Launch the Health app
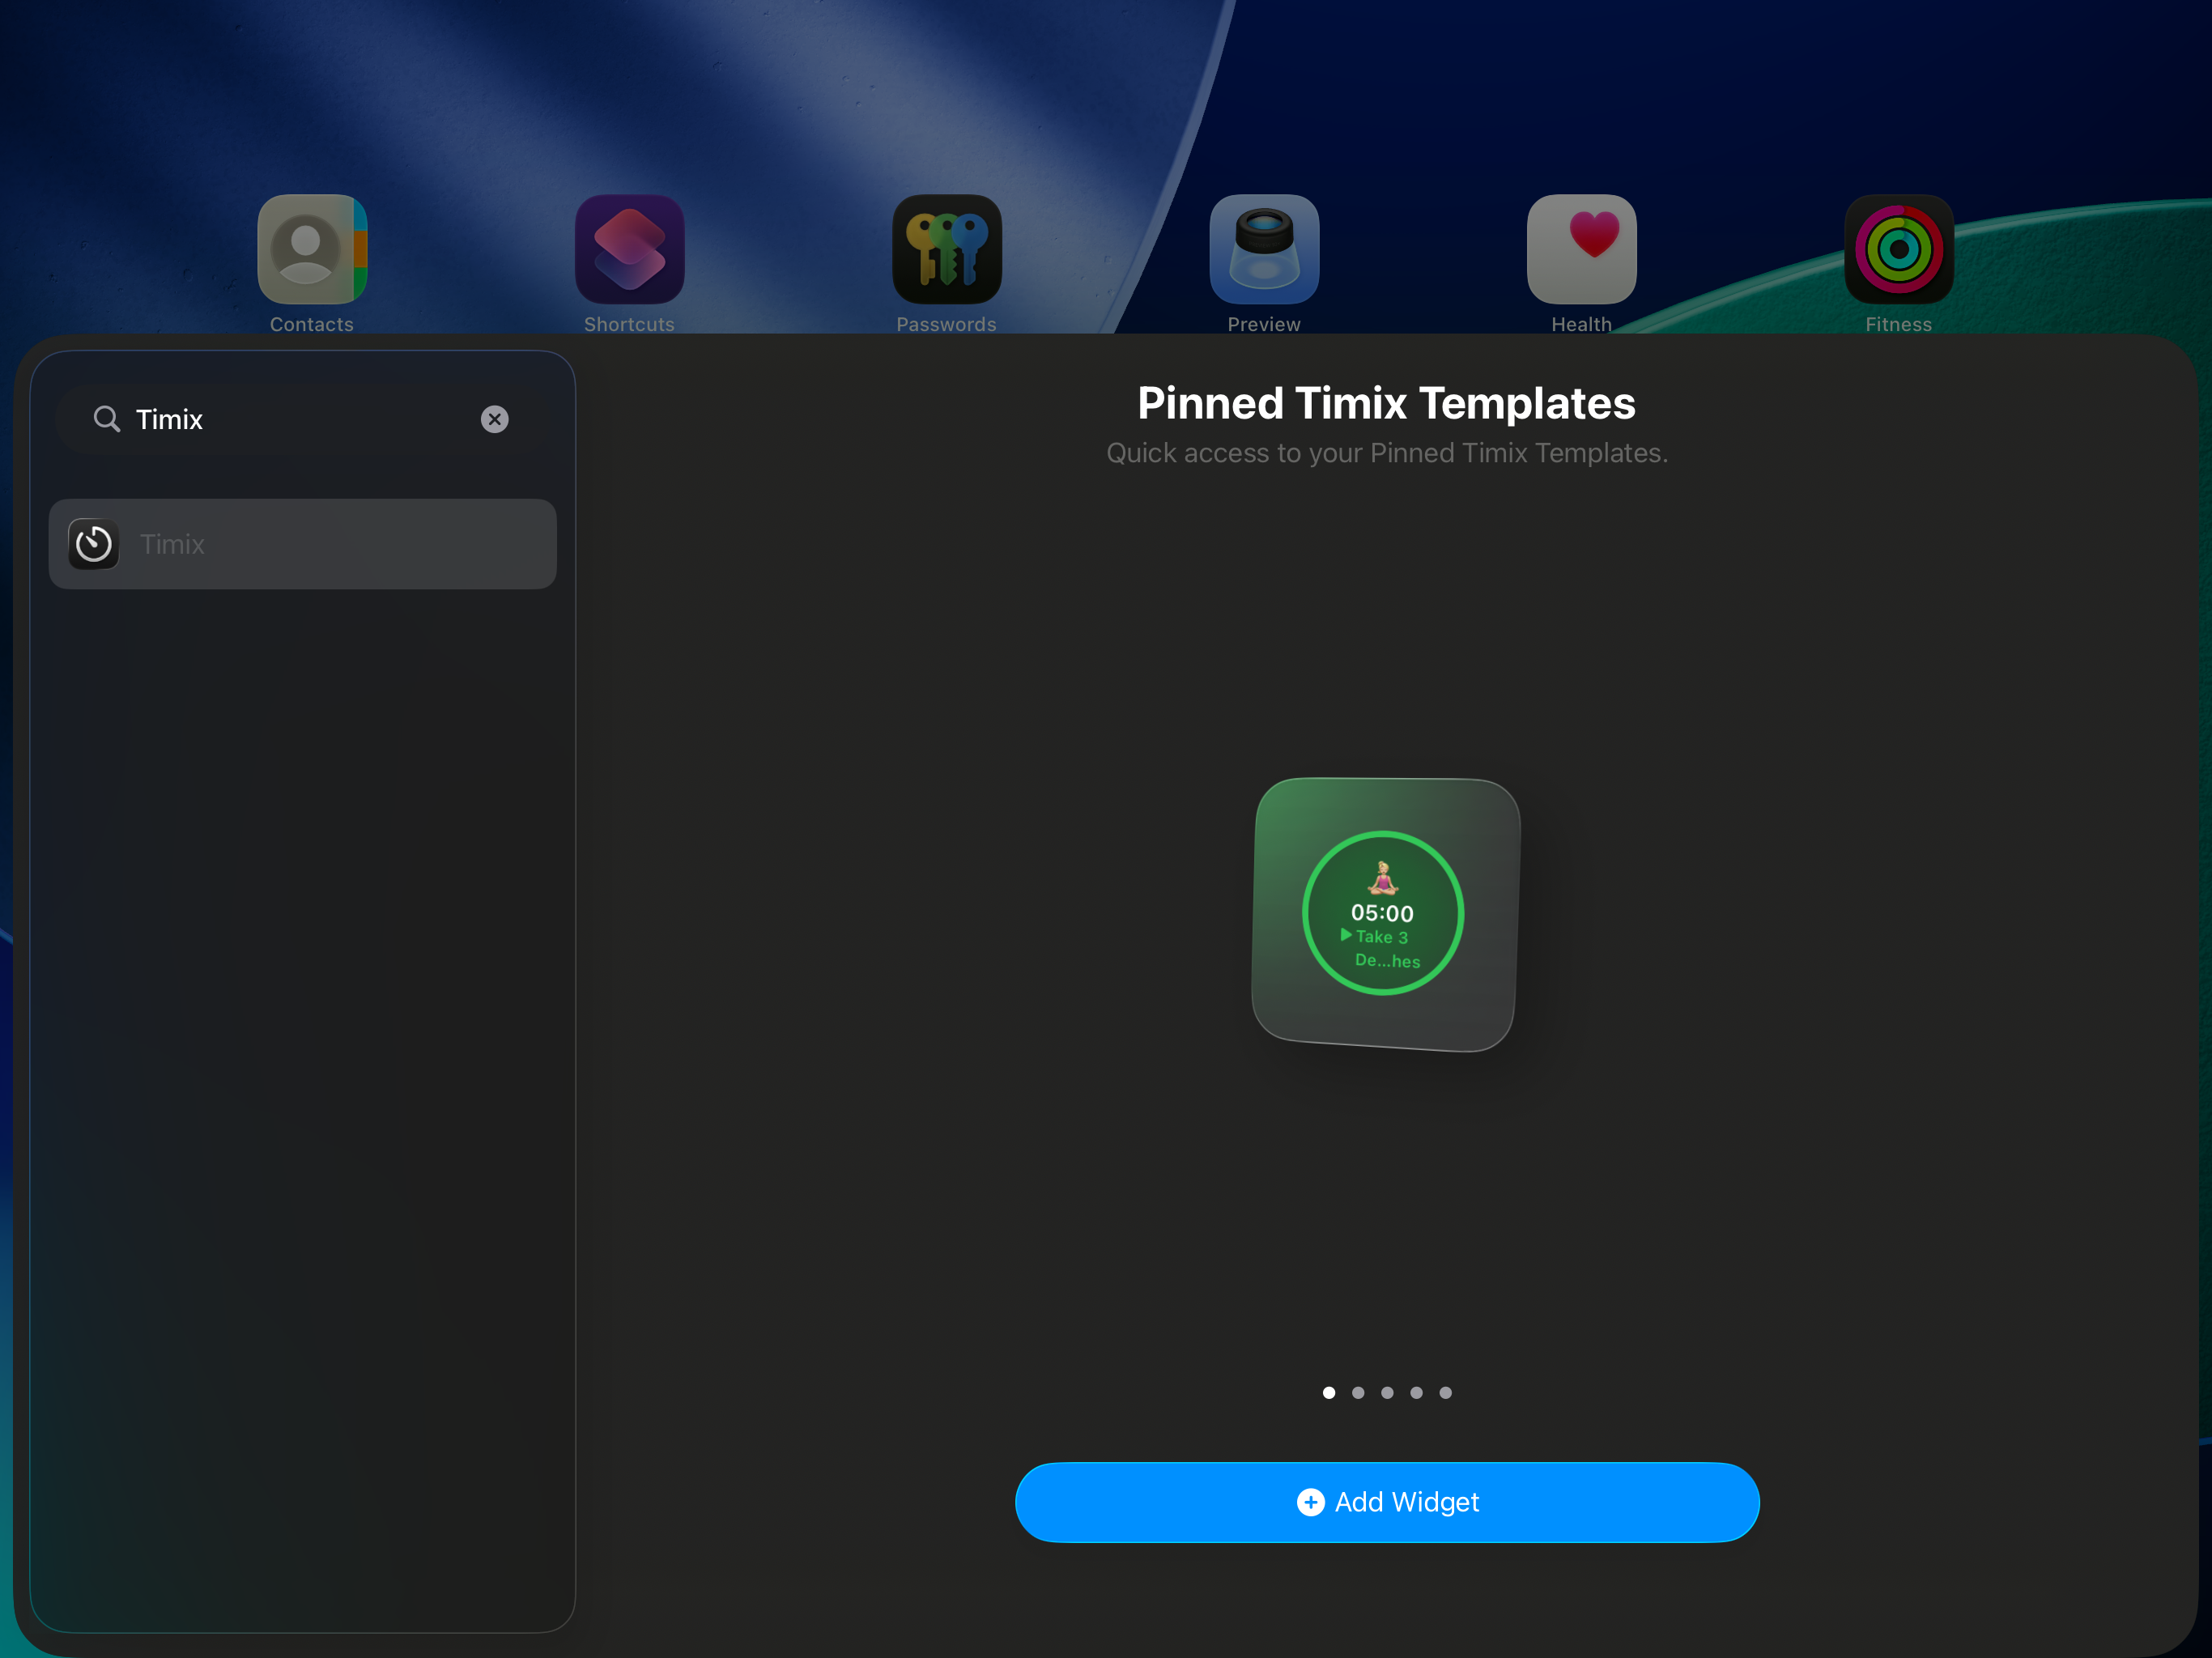This screenshot has height=1658, width=2212. point(1581,249)
